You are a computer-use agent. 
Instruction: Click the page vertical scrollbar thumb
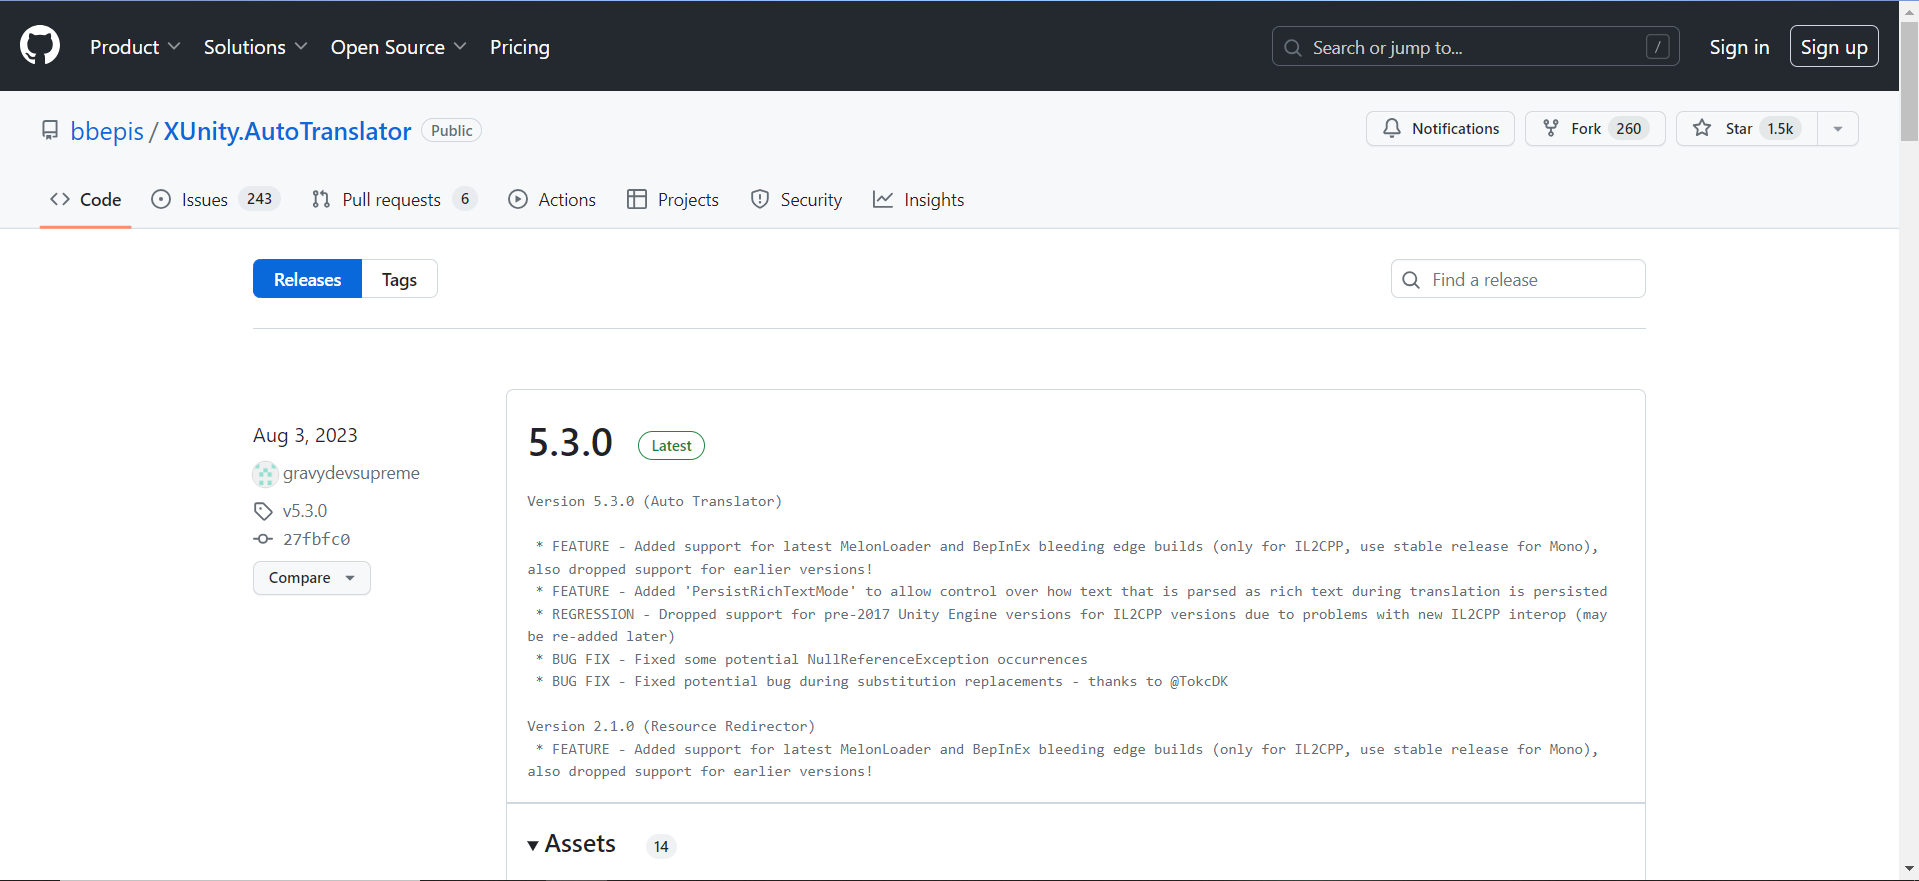coord(1909,80)
